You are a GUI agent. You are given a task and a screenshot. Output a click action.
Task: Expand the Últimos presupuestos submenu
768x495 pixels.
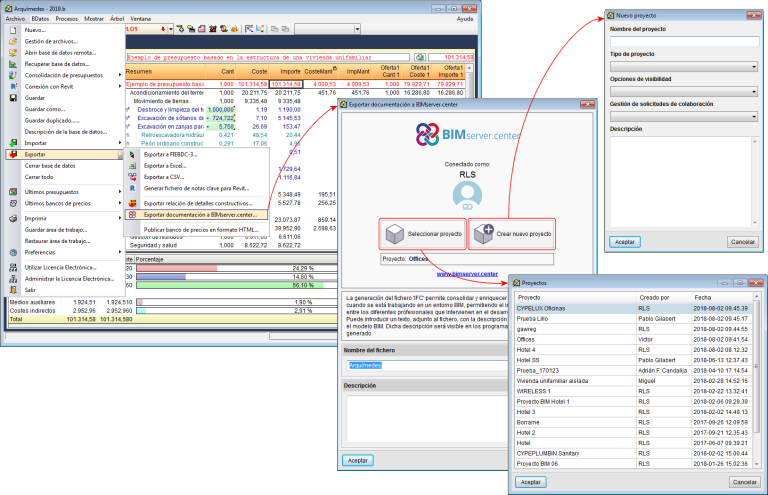120,192
